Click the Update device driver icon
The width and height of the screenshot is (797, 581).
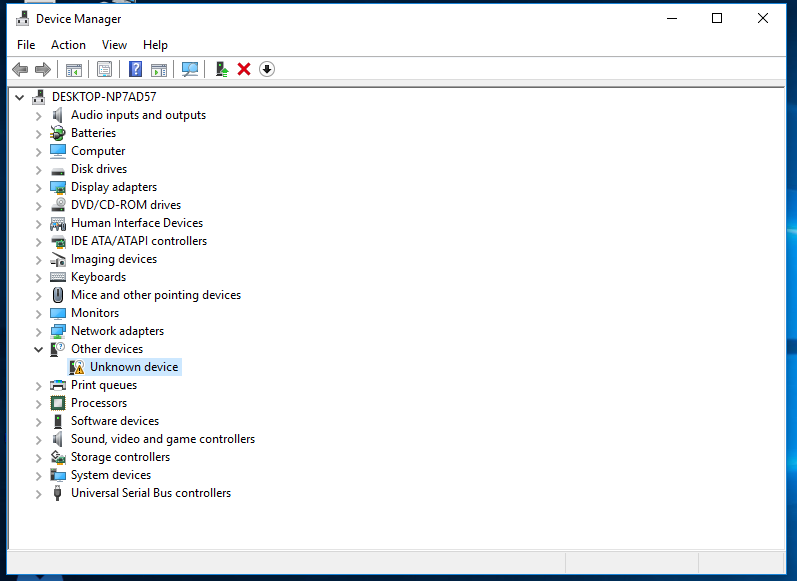tap(222, 69)
